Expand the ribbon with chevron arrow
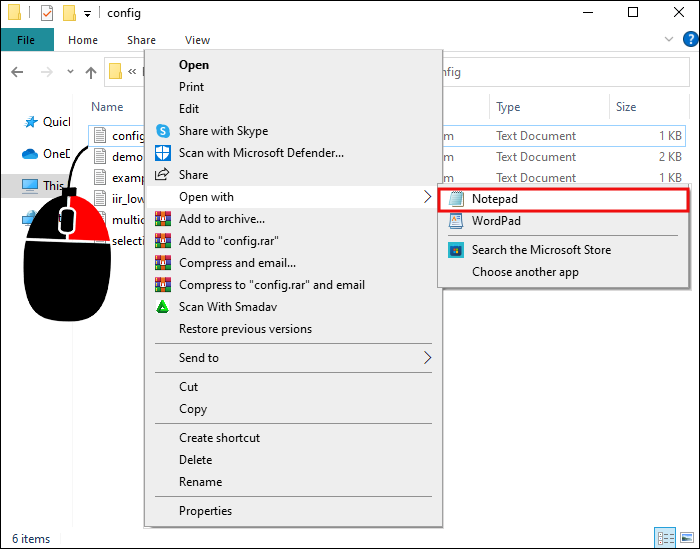 tap(669, 39)
